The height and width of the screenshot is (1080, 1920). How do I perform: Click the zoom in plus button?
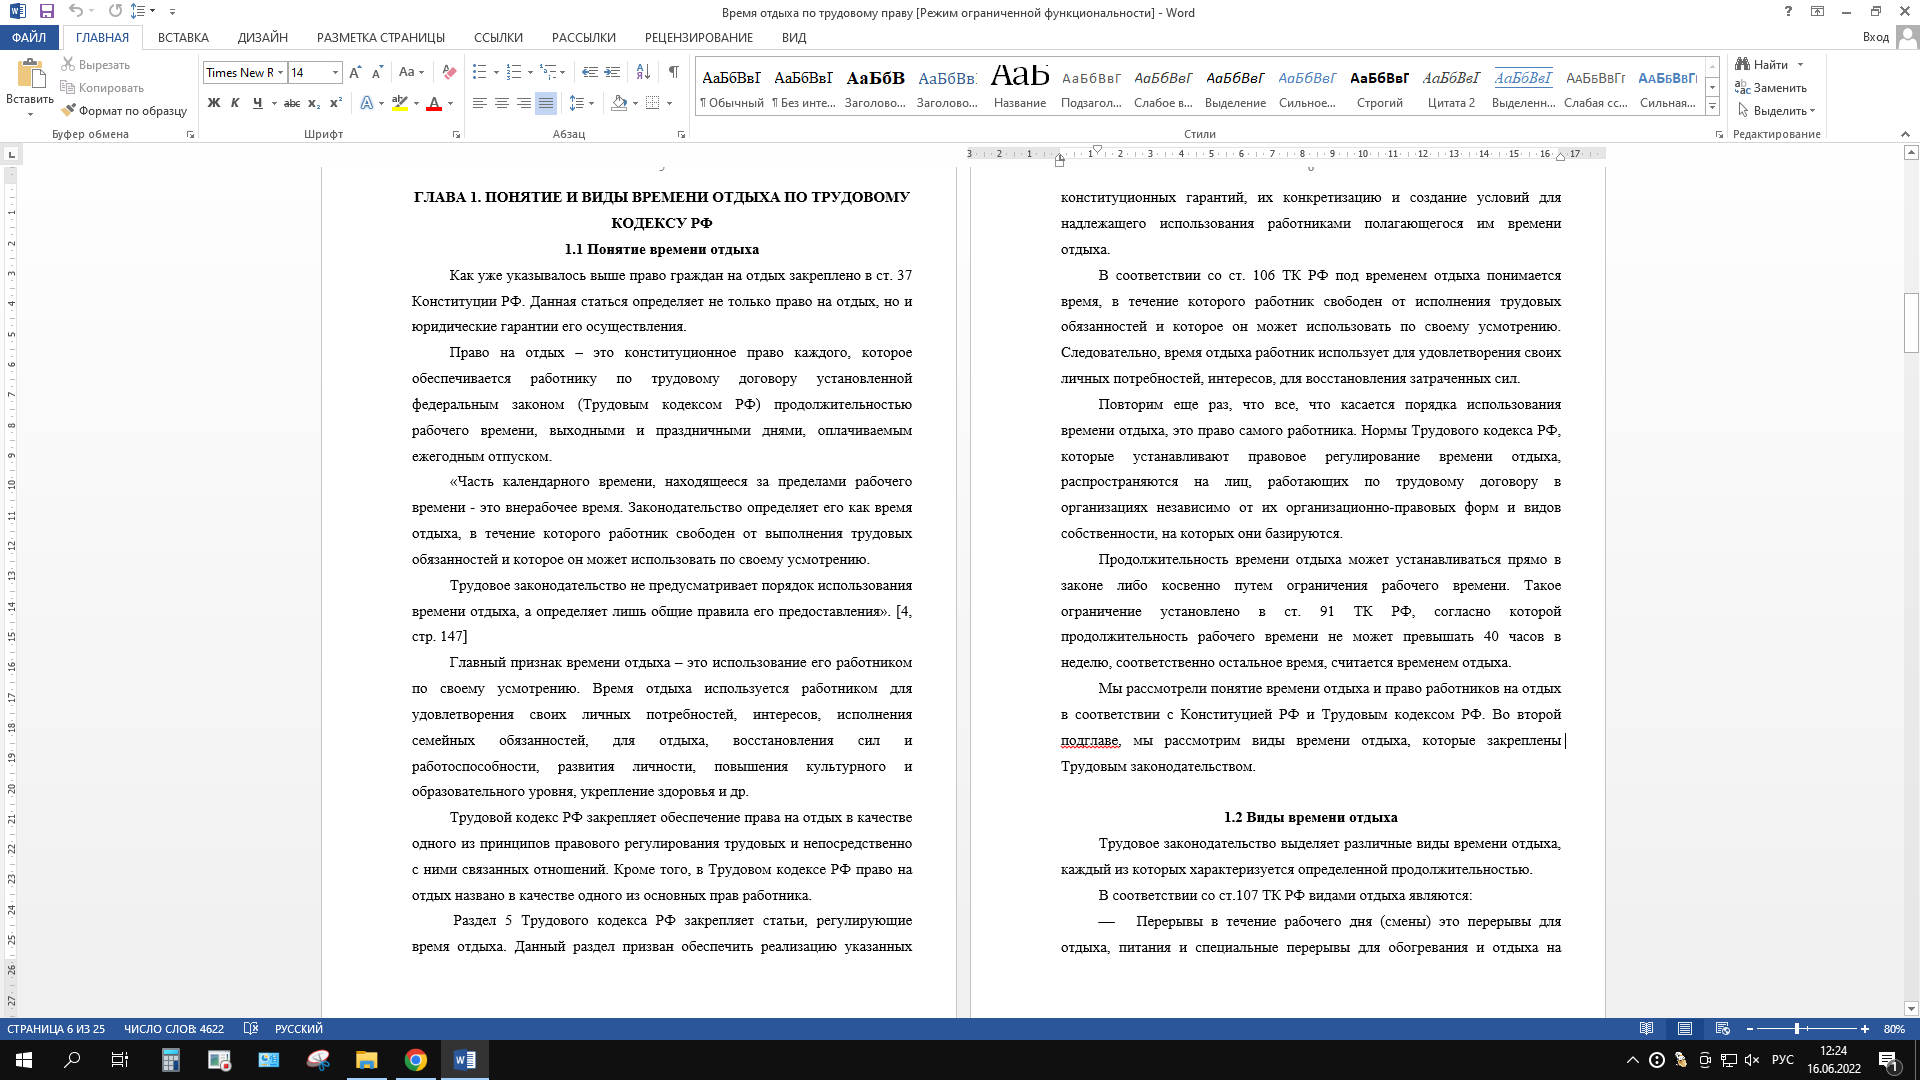coord(1865,1029)
